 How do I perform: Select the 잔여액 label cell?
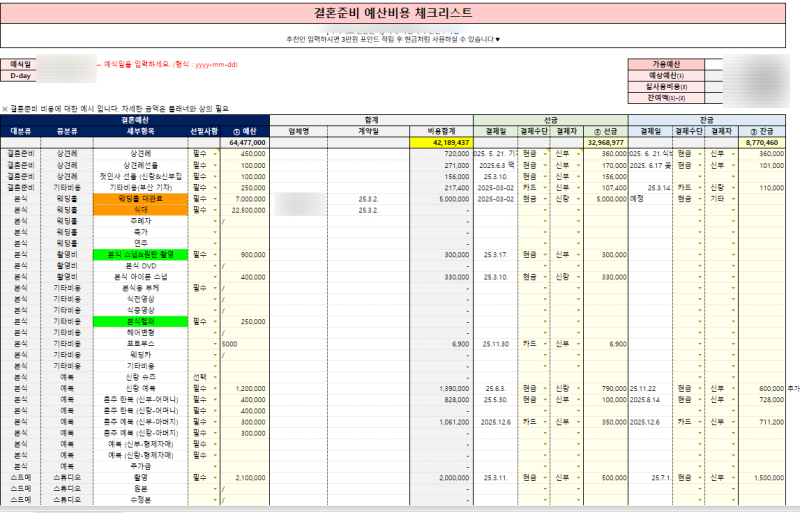pyautogui.click(x=666, y=98)
